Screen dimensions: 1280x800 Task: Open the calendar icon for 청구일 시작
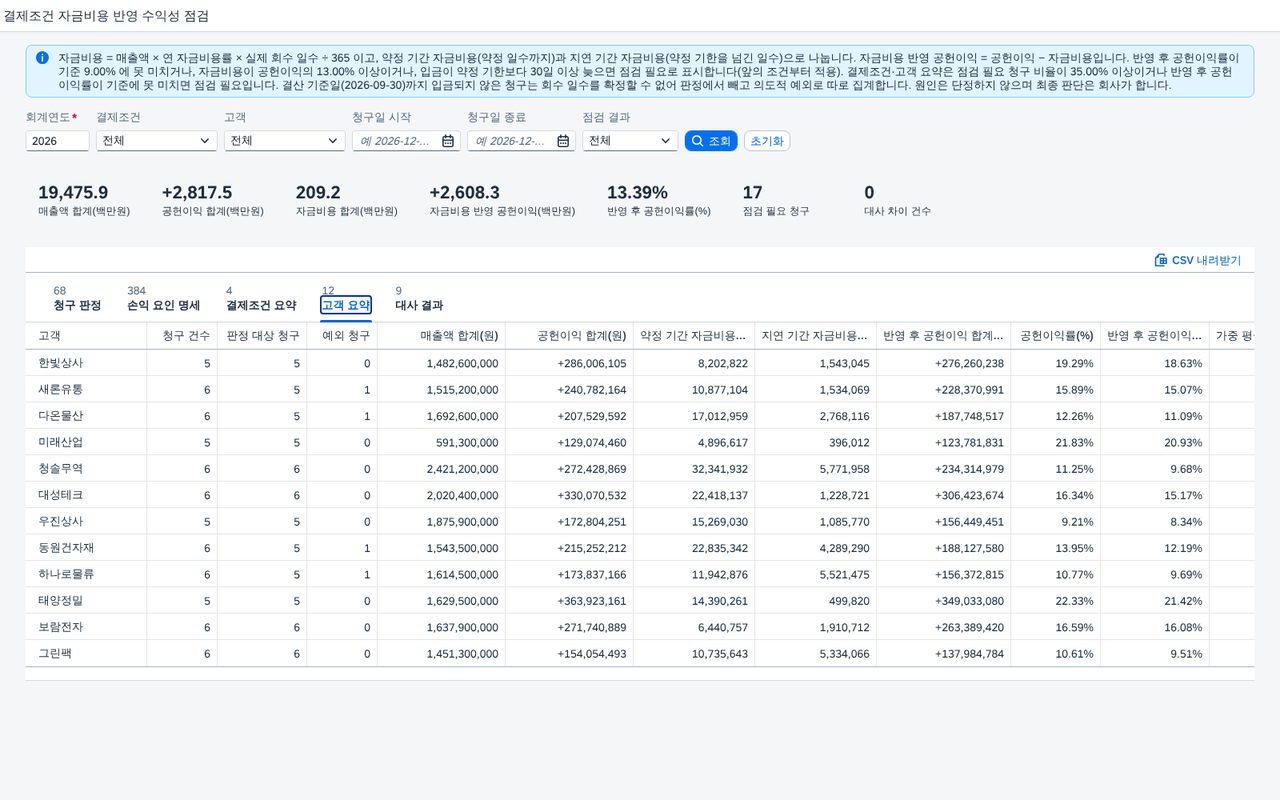447,141
